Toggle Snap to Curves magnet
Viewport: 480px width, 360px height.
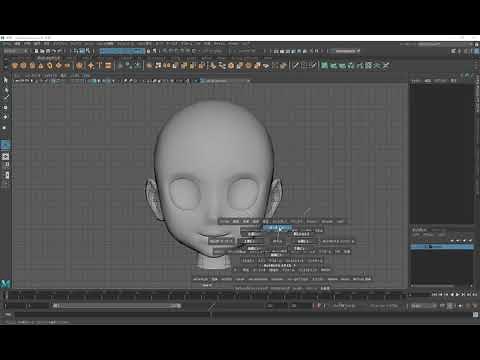tap(171, 51)
